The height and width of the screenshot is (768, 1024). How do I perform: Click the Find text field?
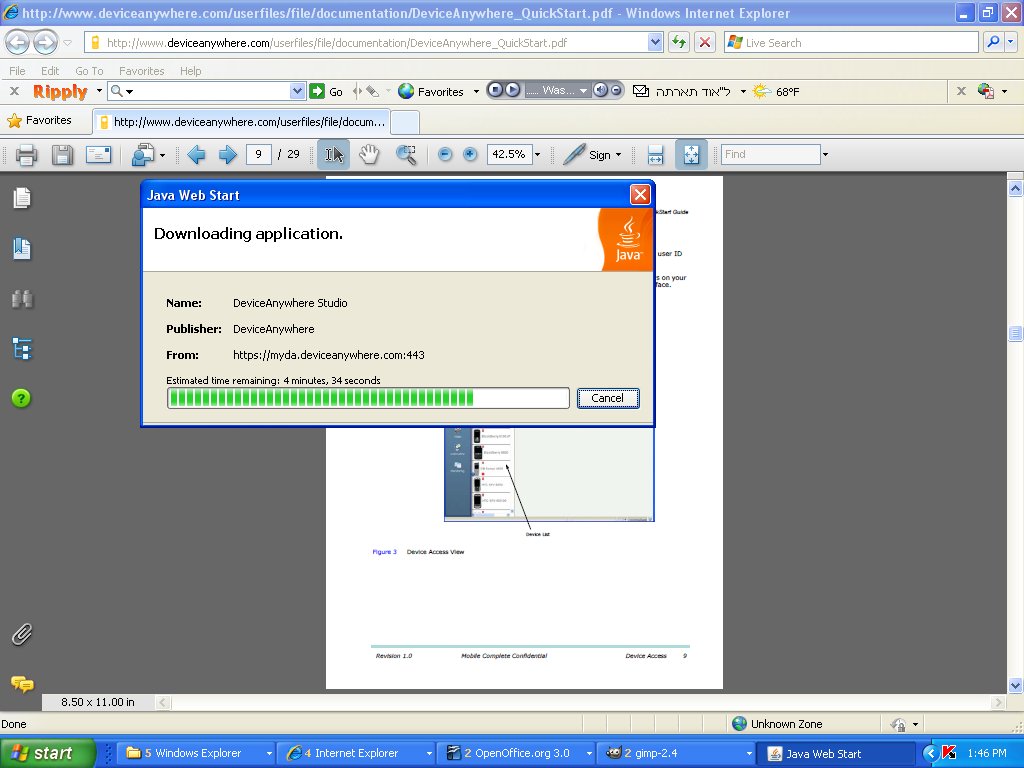771,155
